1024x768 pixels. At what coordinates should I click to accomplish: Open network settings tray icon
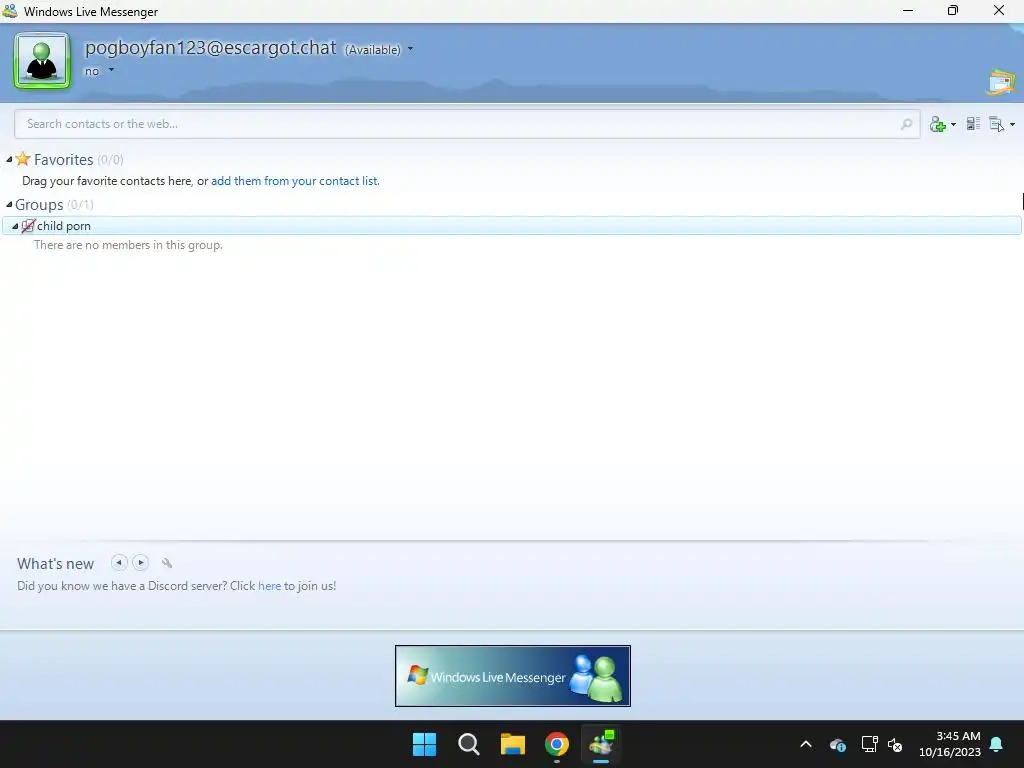point(869,744)
